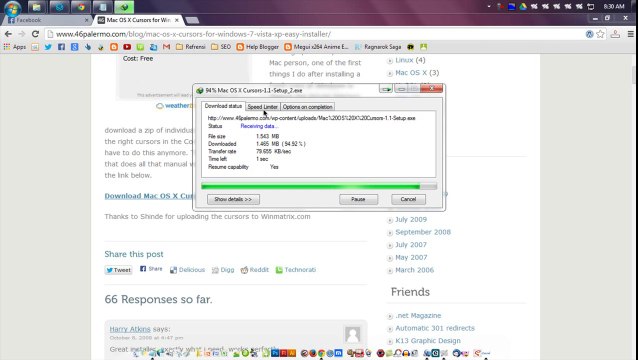Viewport: 638px width, 360px height.
Task: Tweet this post
Action: 118,270
